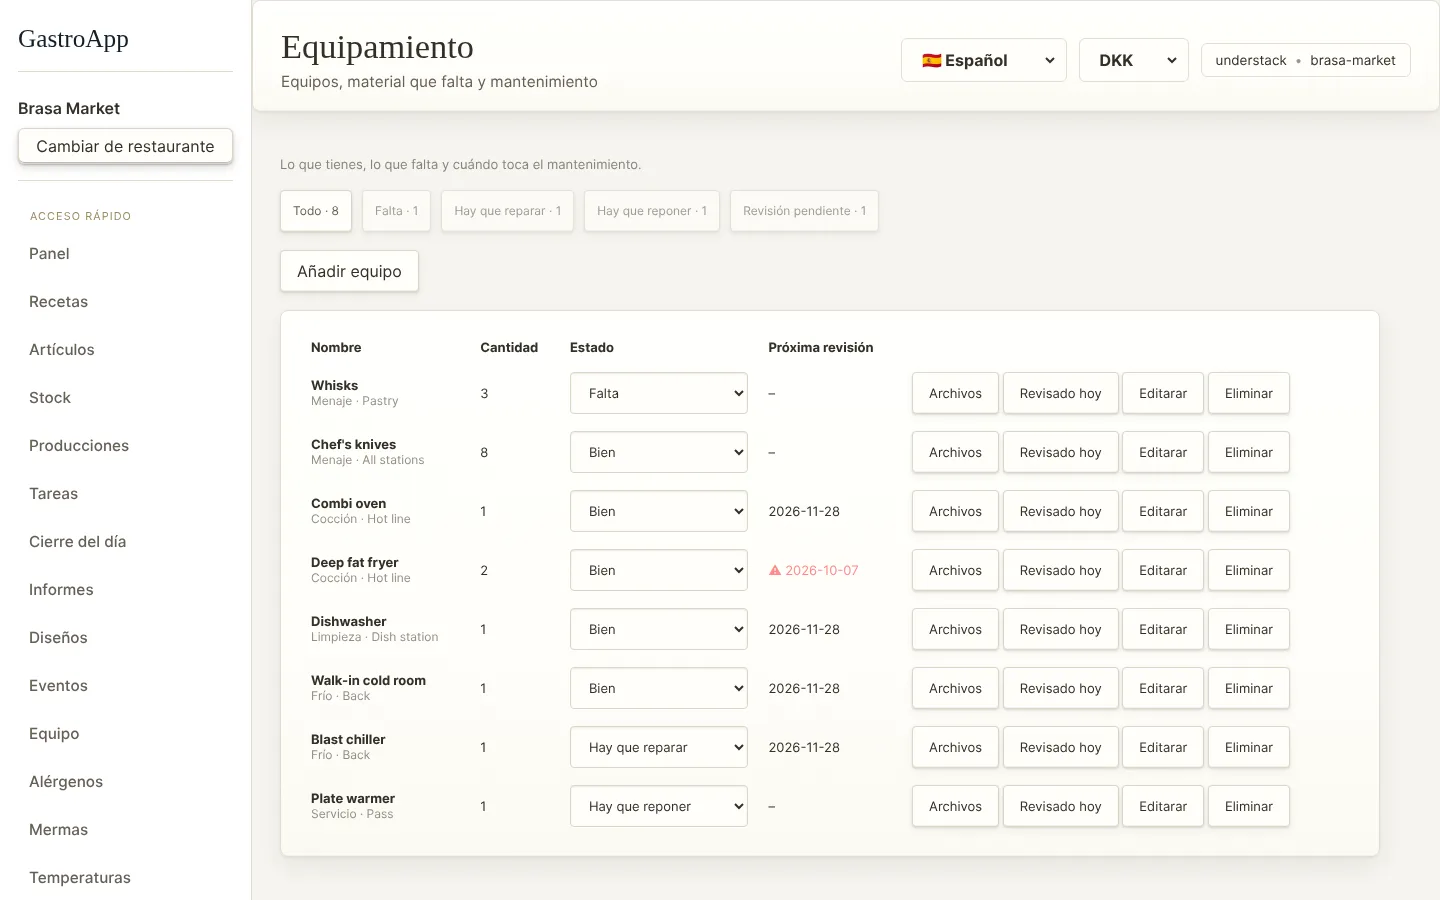Image resolution: width=1440 pixels, height=900 pixels.
Task: Click the overdue warning icon for Deep fat fryer
Action: (774, 570)
